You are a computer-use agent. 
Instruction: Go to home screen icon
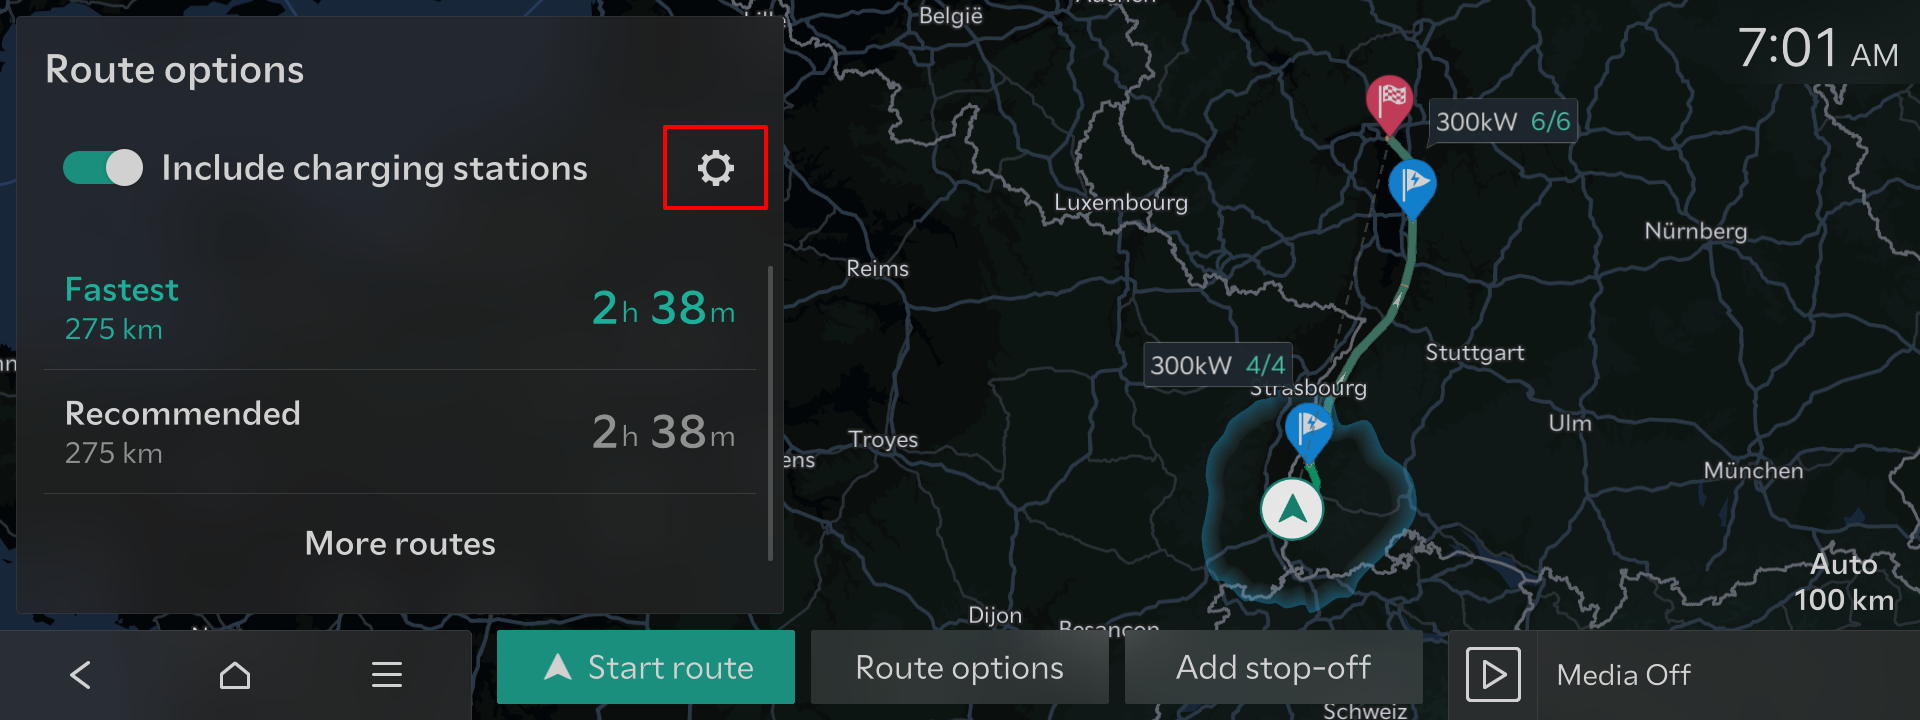[235, 675]
